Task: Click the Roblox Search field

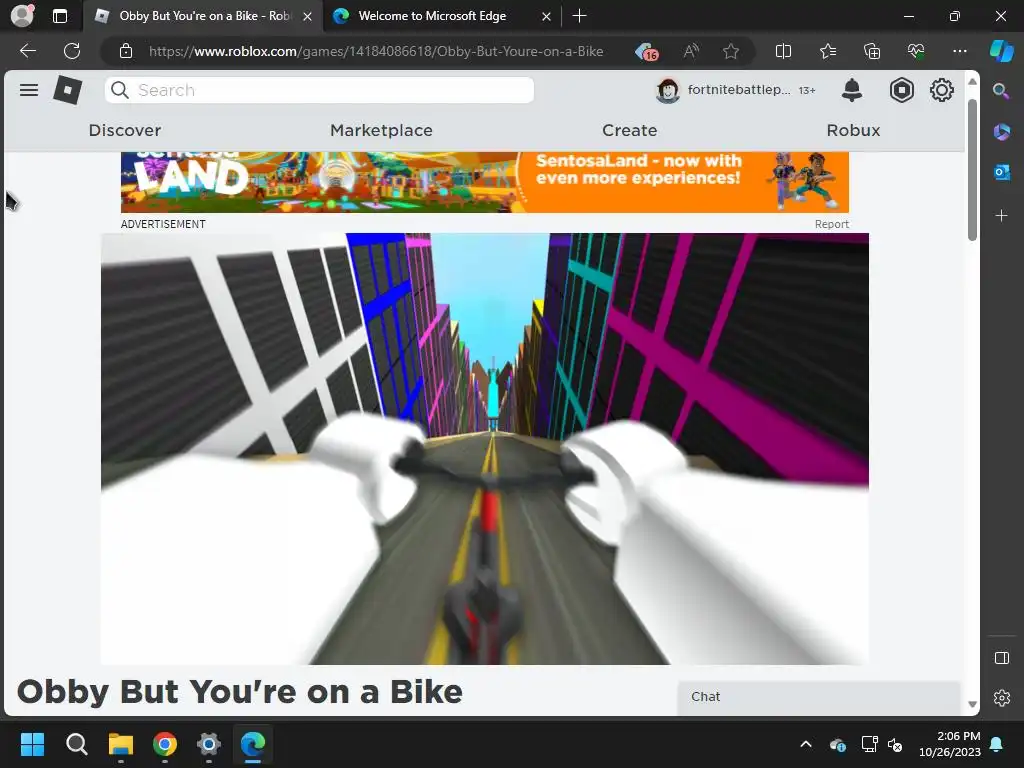Action: (319, 90)
